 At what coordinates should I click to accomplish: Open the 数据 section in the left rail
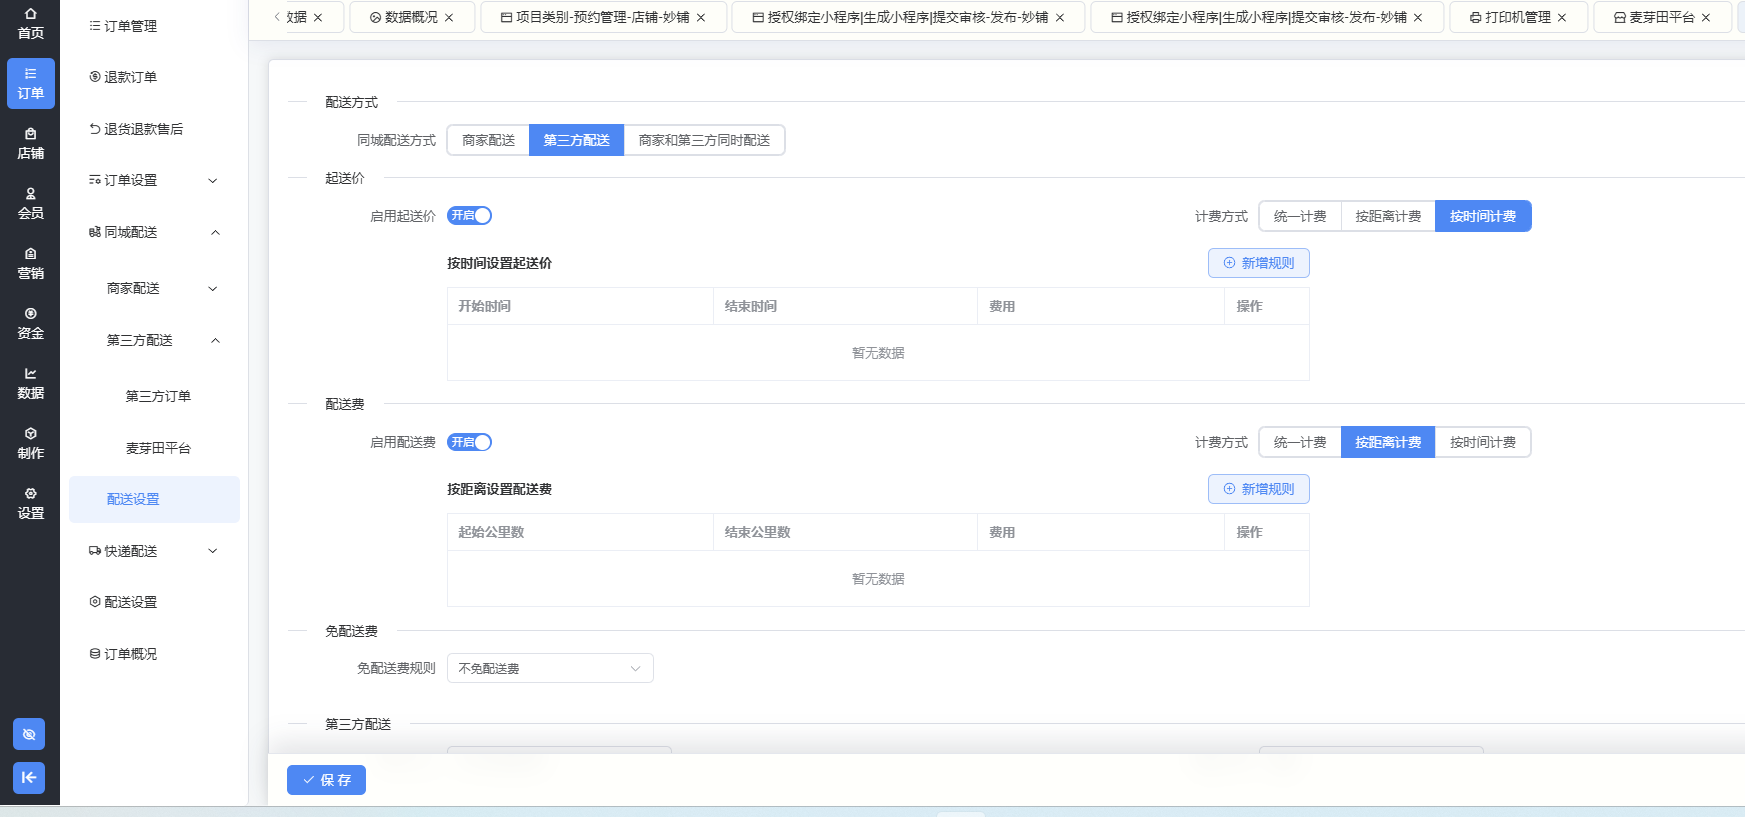(x=30, y=384)
